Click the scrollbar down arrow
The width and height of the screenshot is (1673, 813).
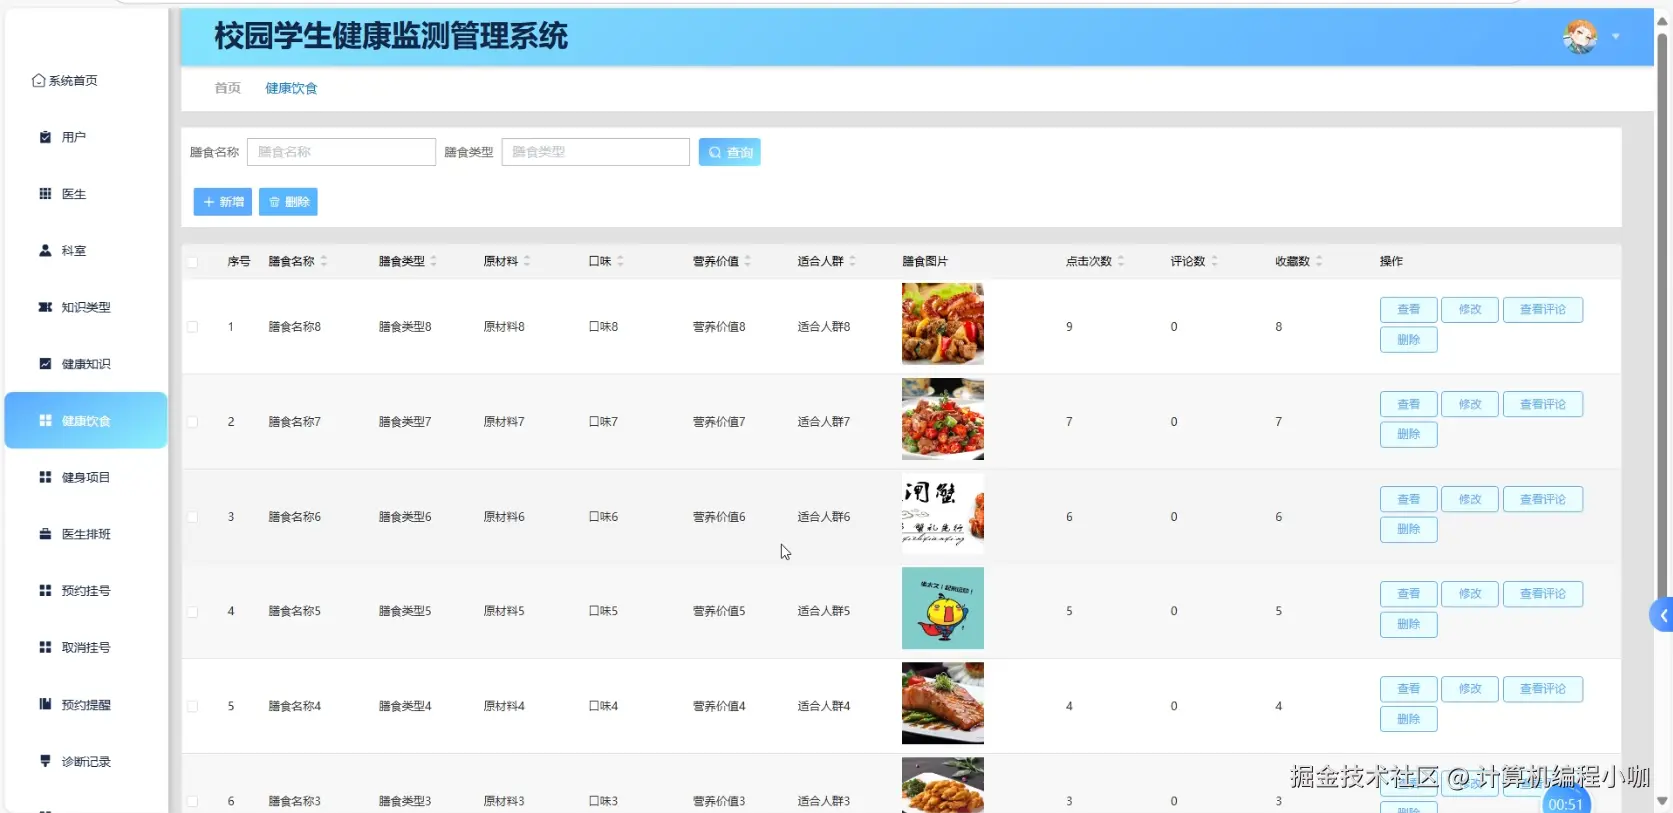pos(1663,801)
